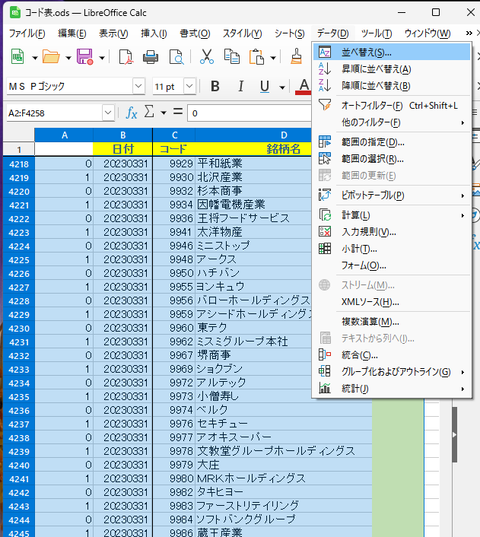Click the yellow 日付 header cell
This screenshot has height=537, width=480.
point(123,149)
